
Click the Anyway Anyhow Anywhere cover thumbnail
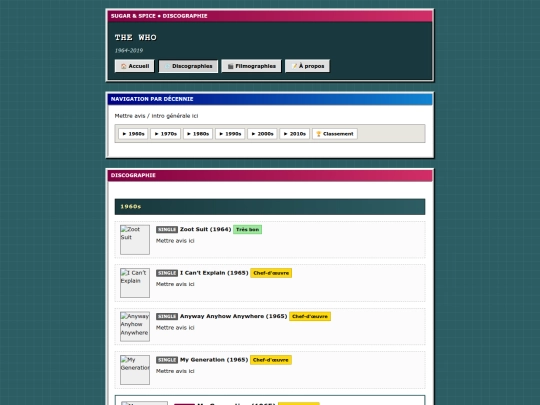(x=135, y=326)
